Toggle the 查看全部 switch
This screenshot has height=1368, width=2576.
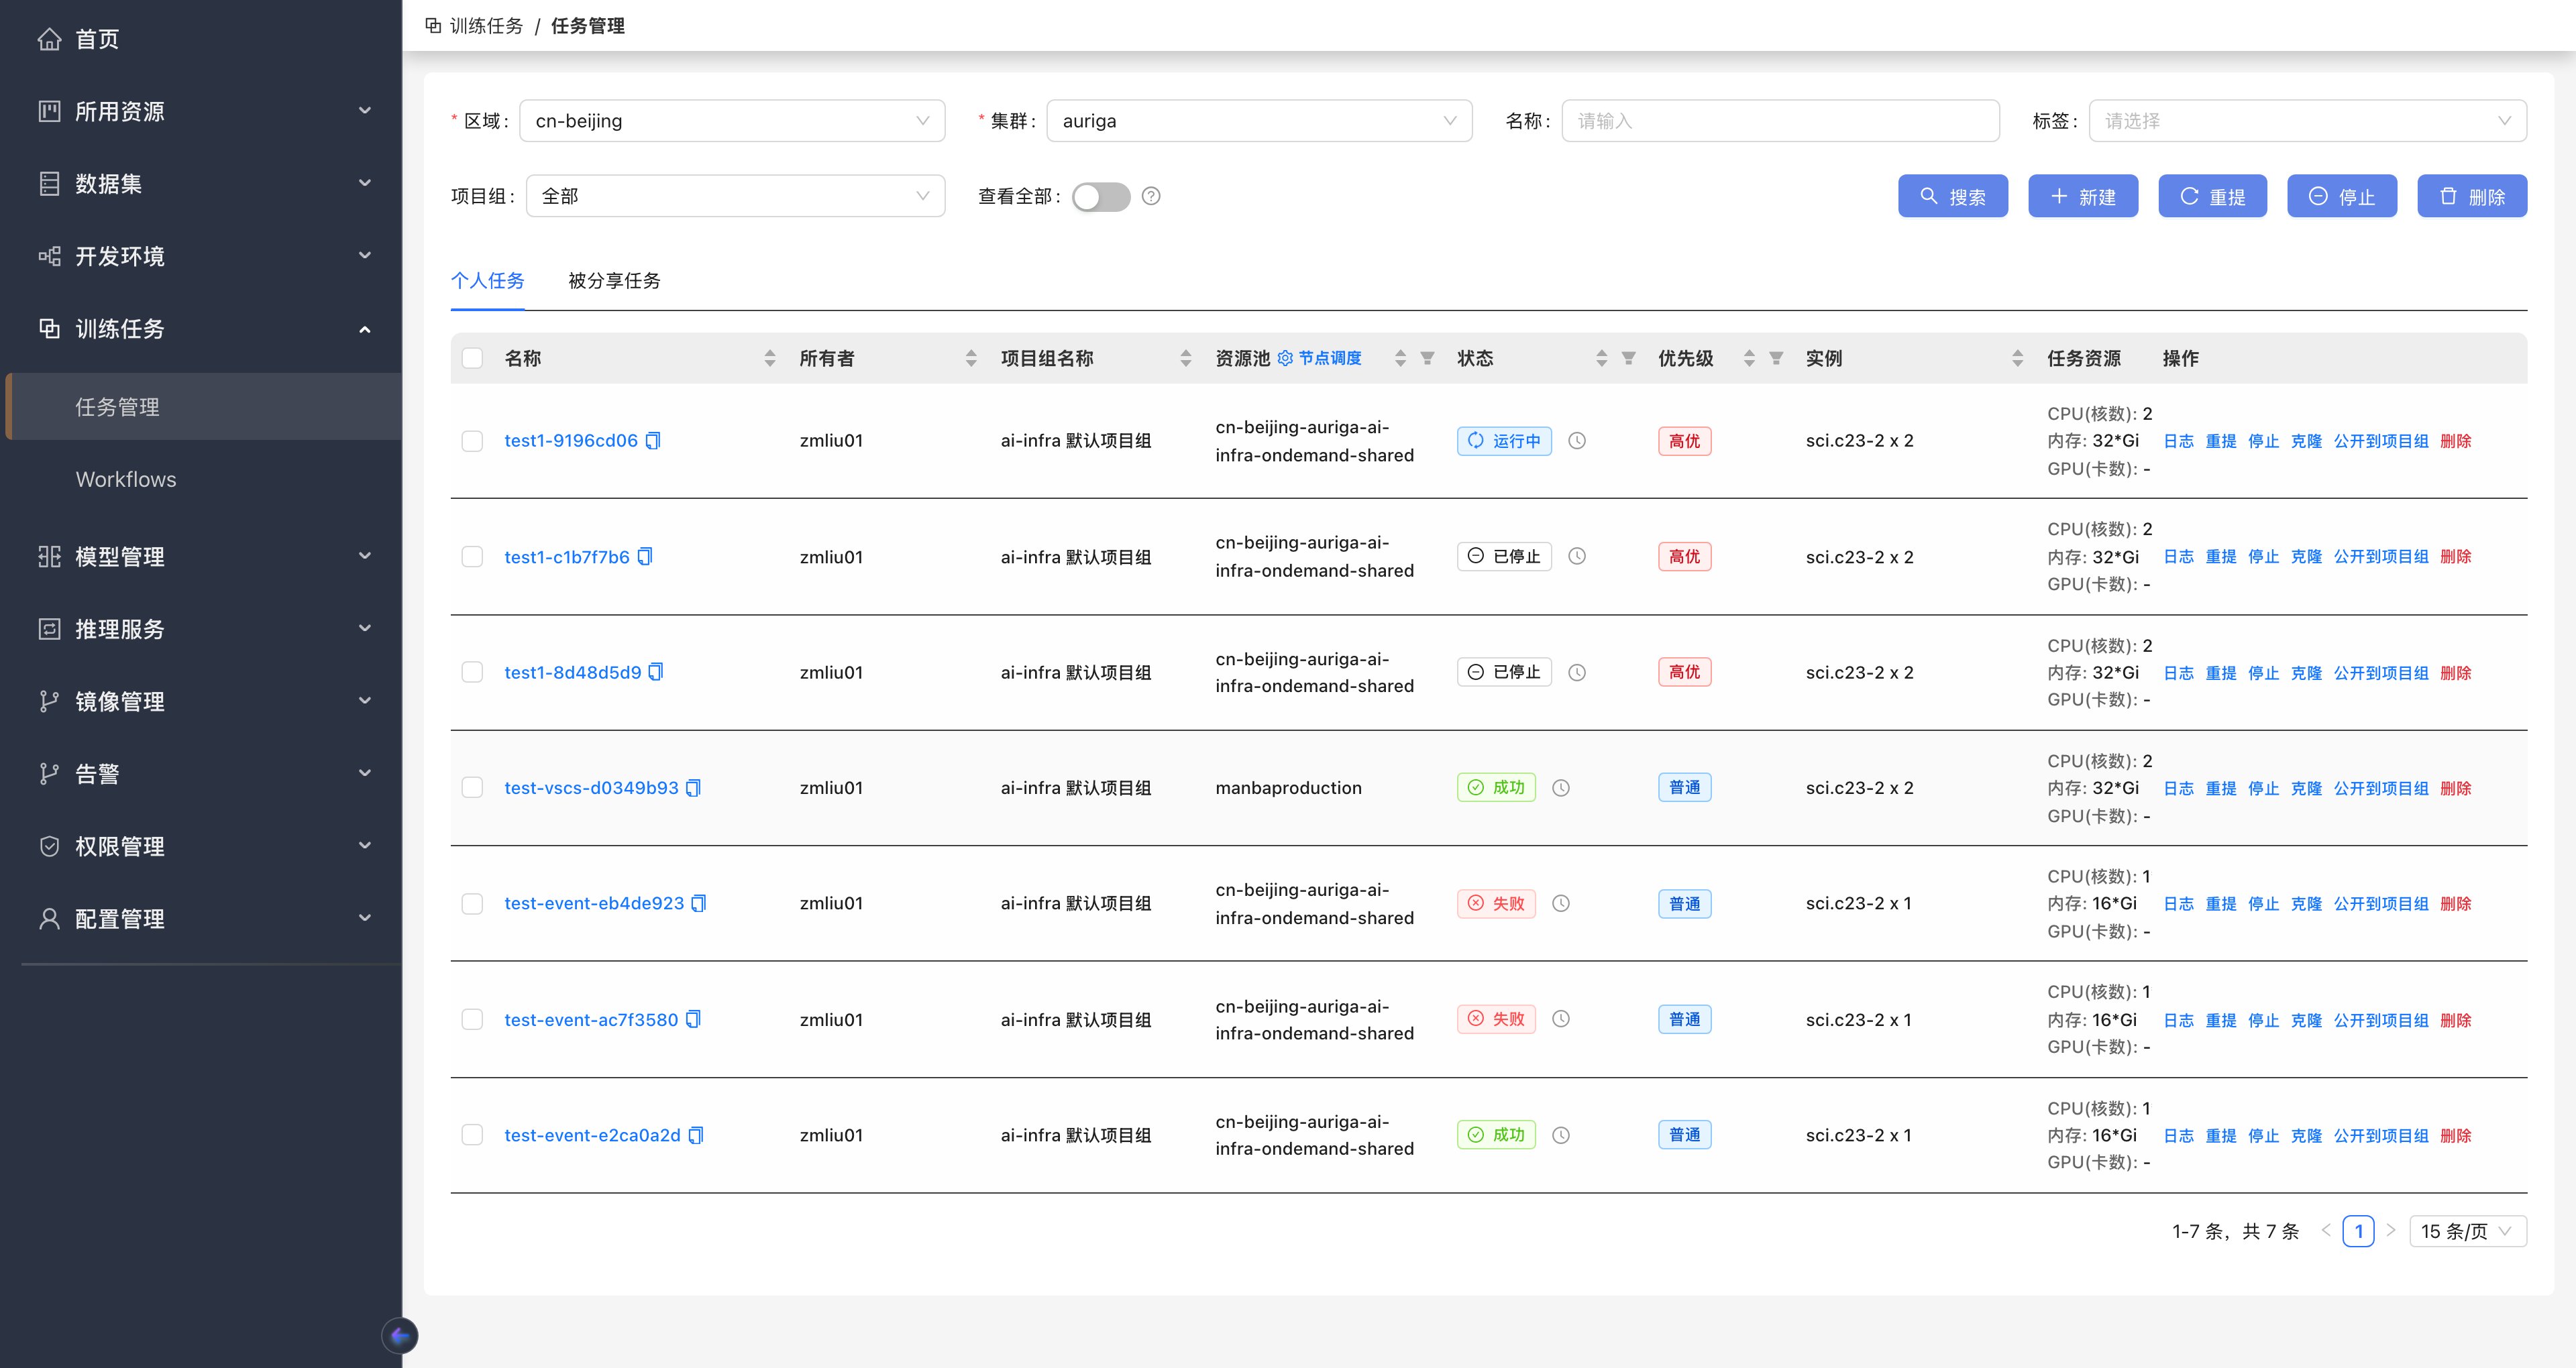(x=1101, y=196)
